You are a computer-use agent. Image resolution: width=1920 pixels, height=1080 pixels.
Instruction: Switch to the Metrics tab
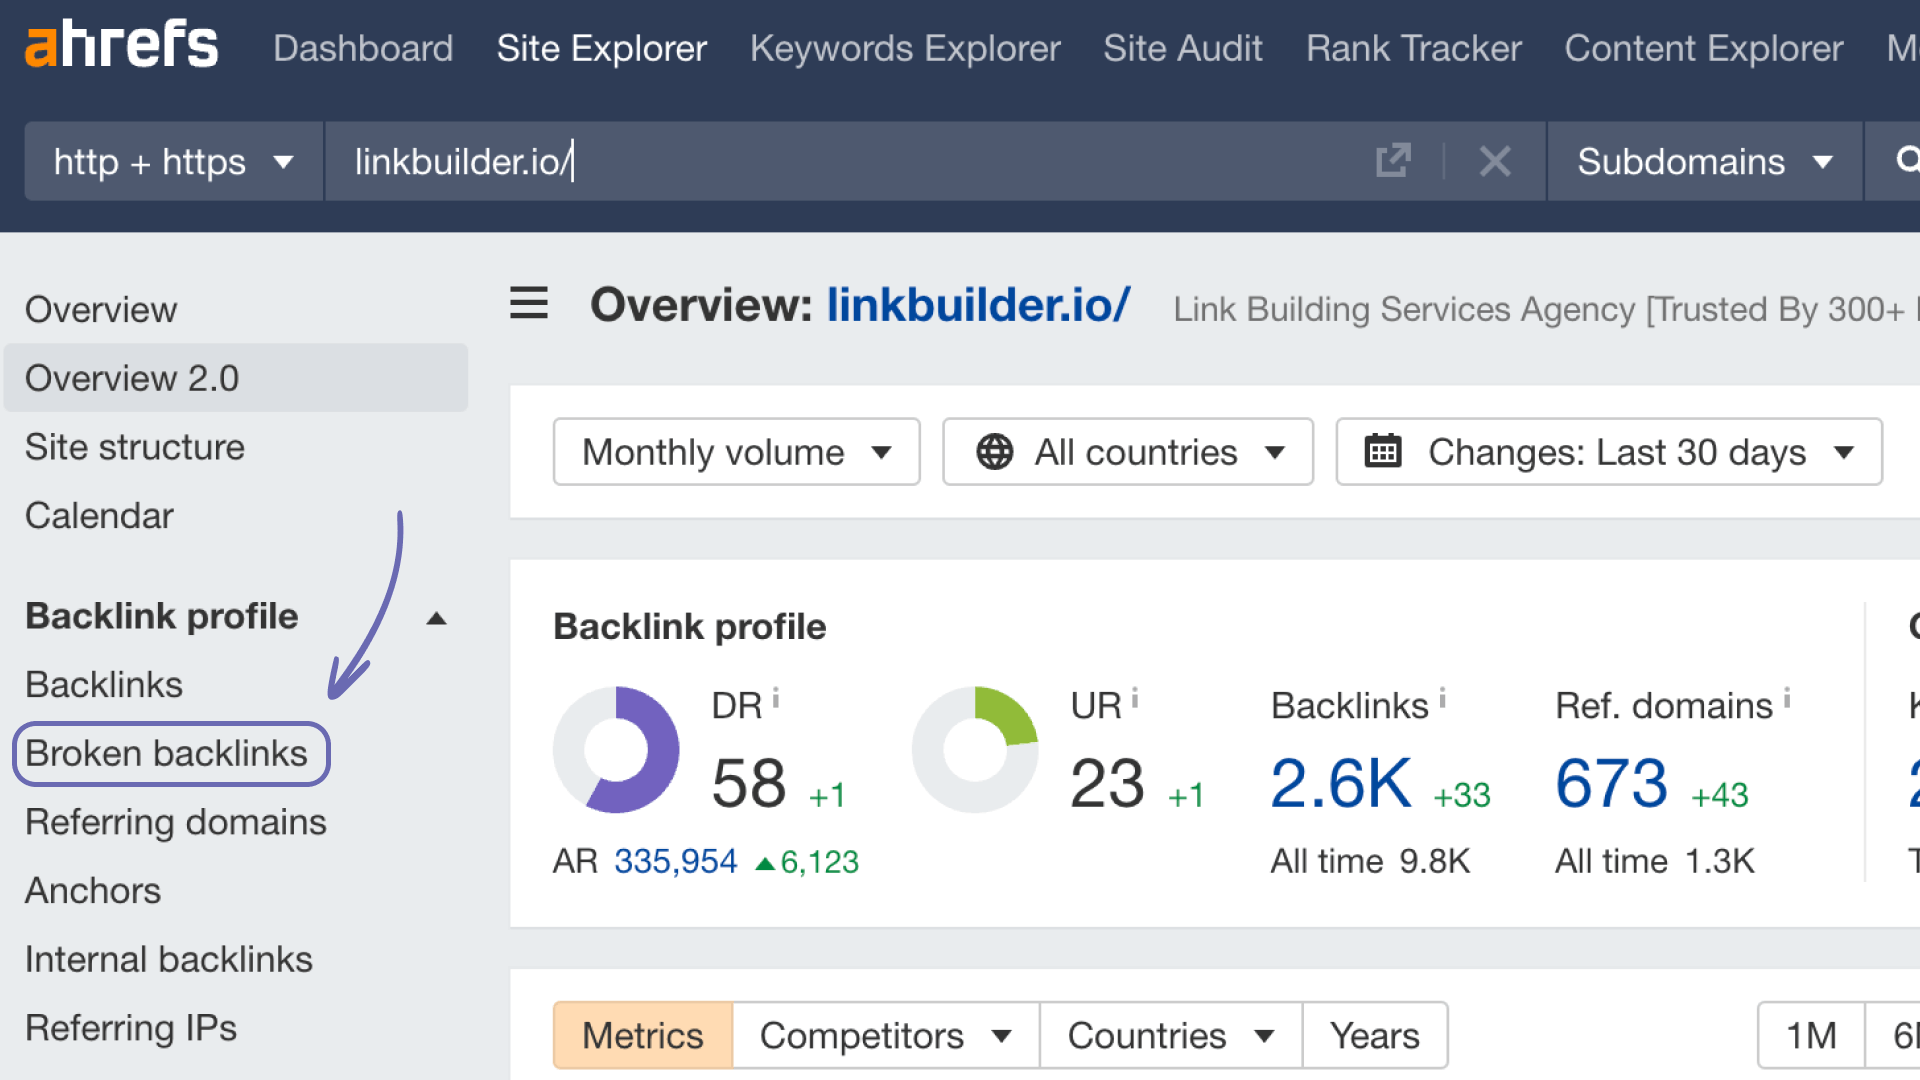(642, 1036)
